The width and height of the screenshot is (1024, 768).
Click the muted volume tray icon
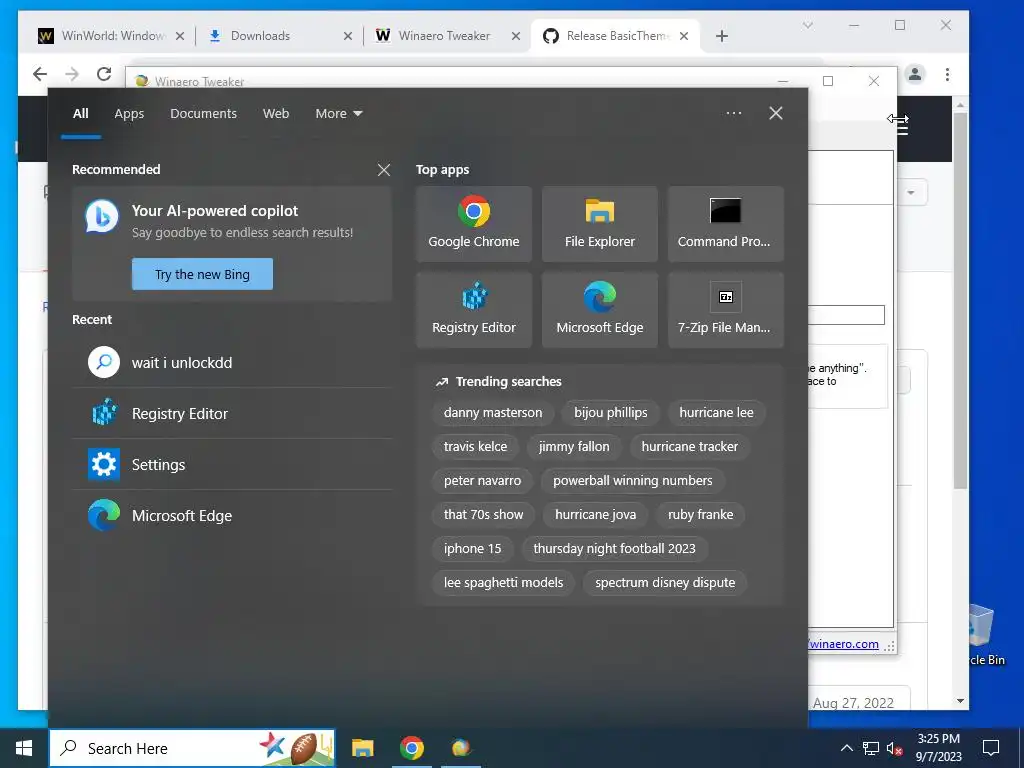(x=894, y=748)
